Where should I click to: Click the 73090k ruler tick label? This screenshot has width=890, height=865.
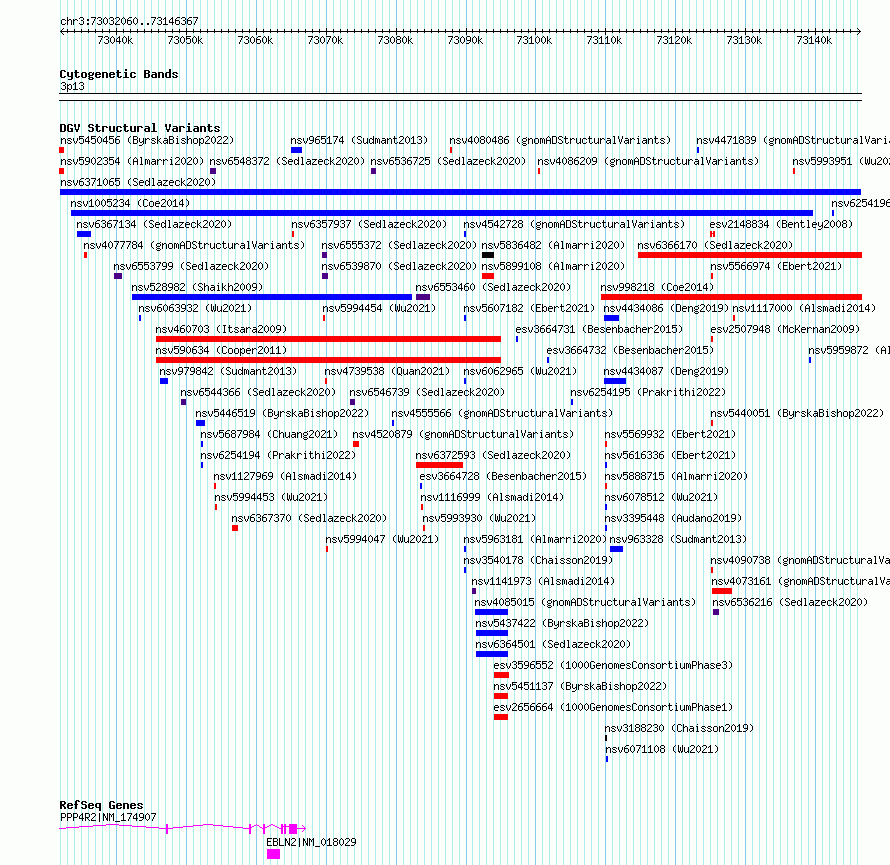465,40
